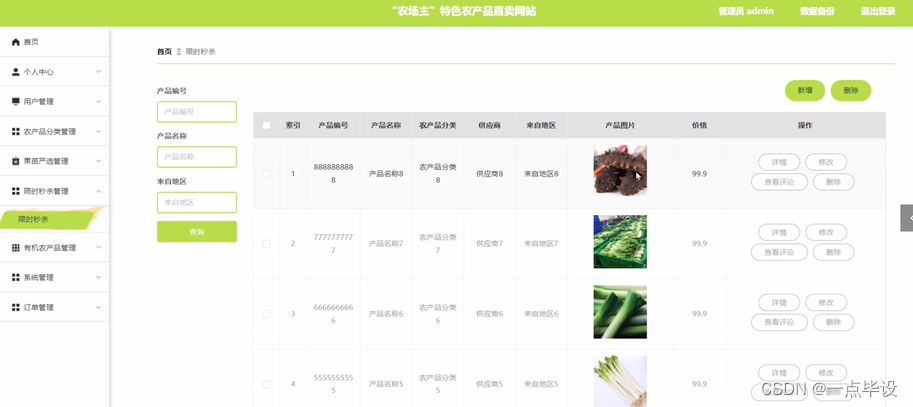The image size is (913, 407).
Task: Focus the 来自地区 input field
Action: tap(197, 203)
